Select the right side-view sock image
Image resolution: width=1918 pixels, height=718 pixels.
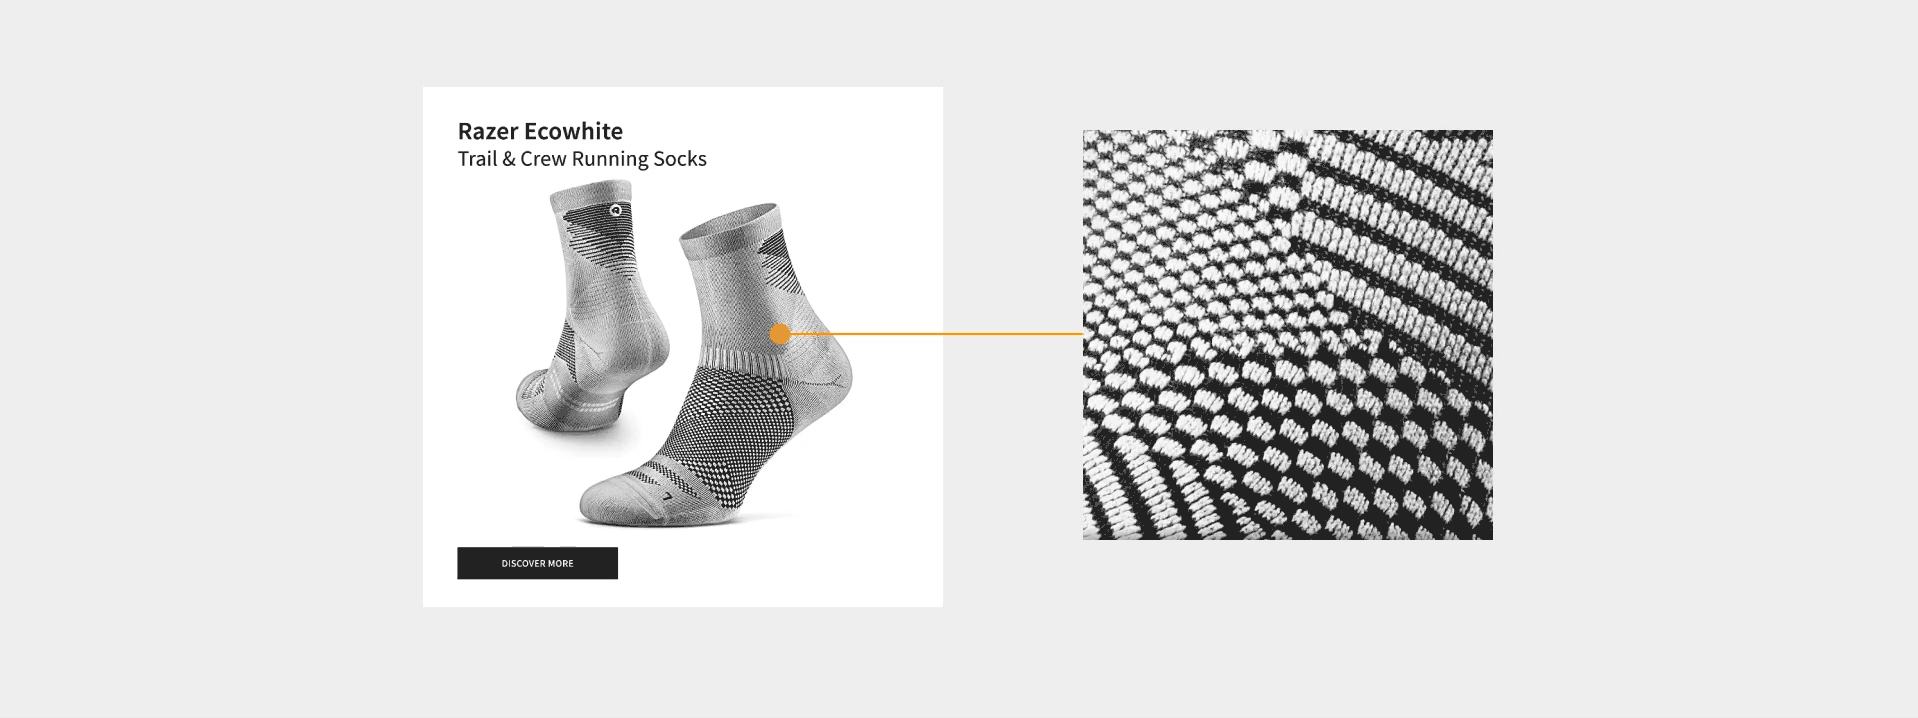[x=718, y=365]
